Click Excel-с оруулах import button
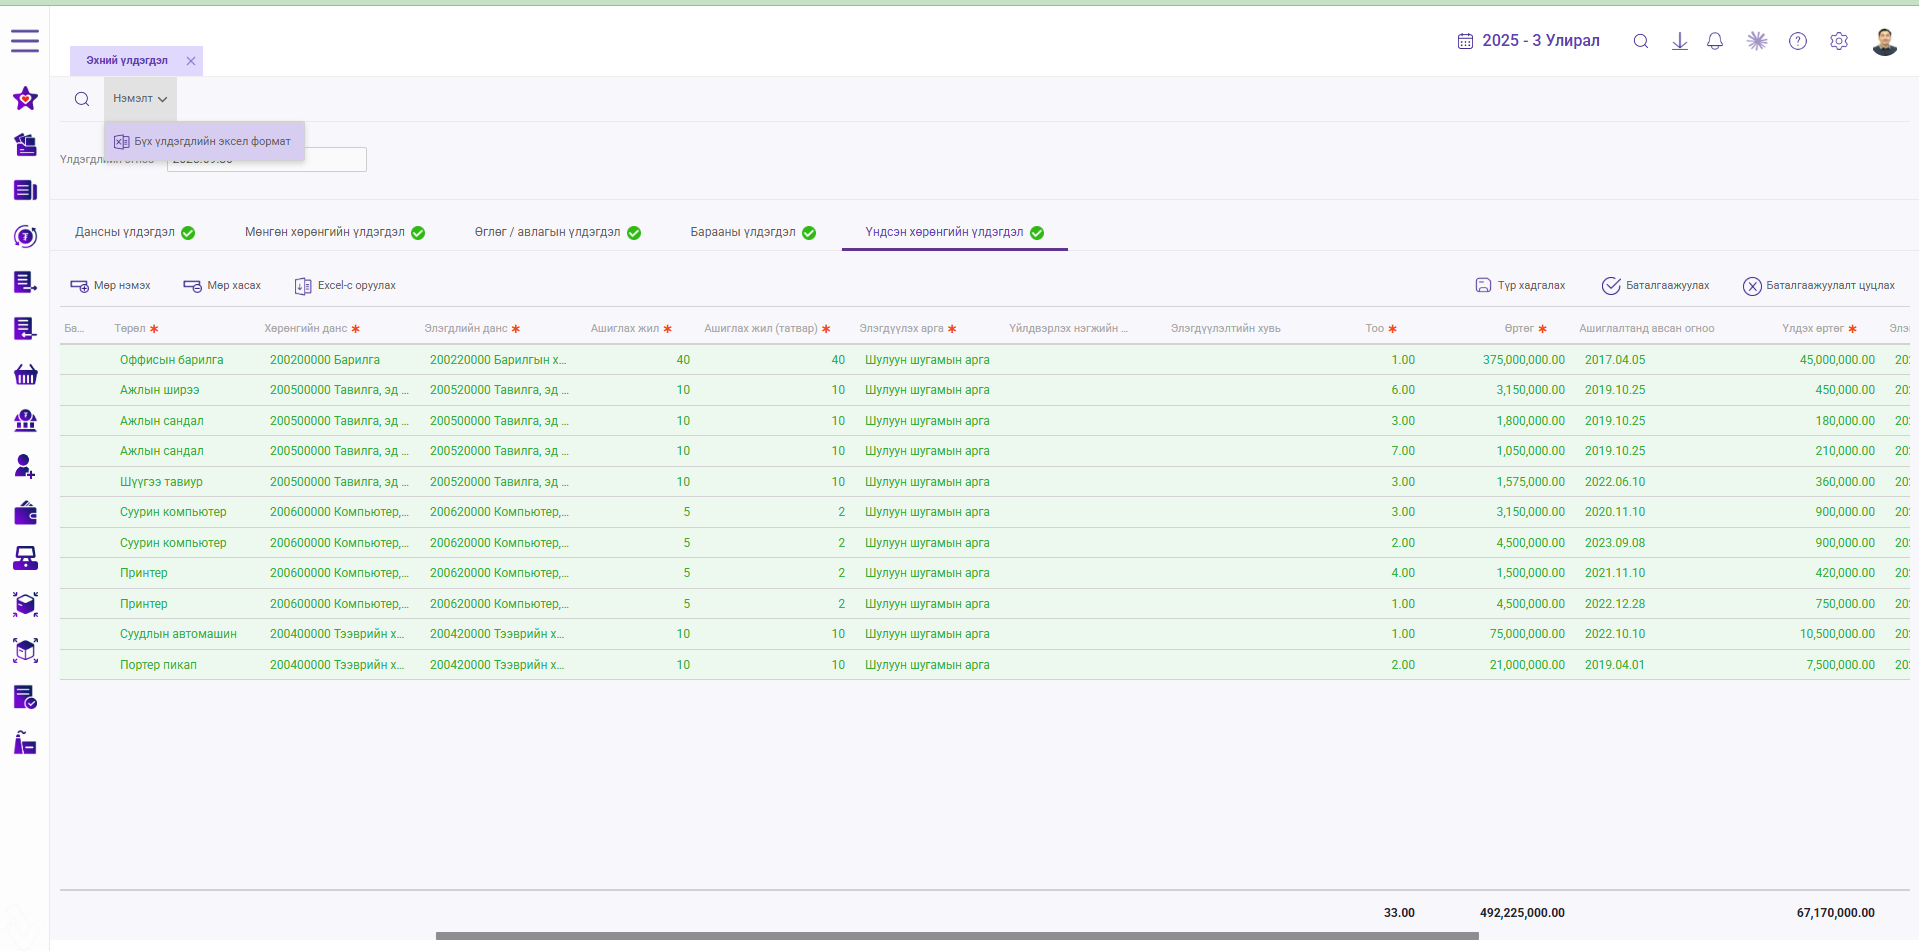Viewport: 1919px width, 951px height. [345, 286]
